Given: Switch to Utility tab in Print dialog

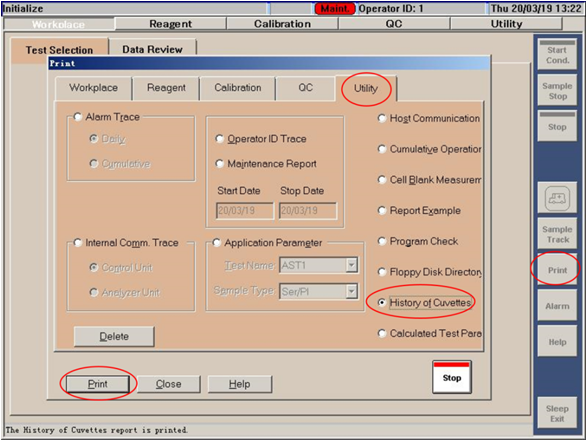Looking at the screenshot, I should click(x=366, y=88).
